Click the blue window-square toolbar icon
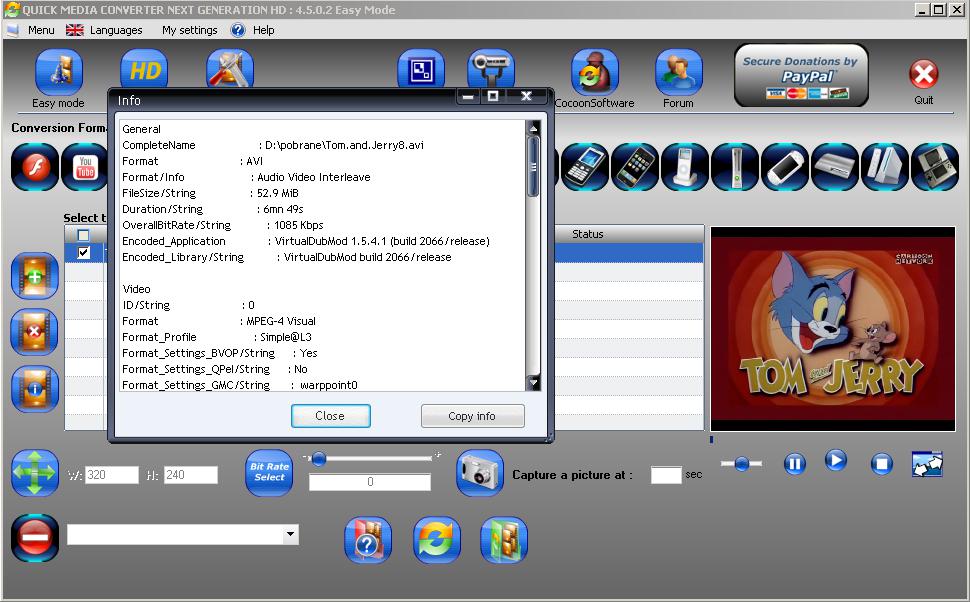This screenshot has height=602, width=970. [421, 69]
